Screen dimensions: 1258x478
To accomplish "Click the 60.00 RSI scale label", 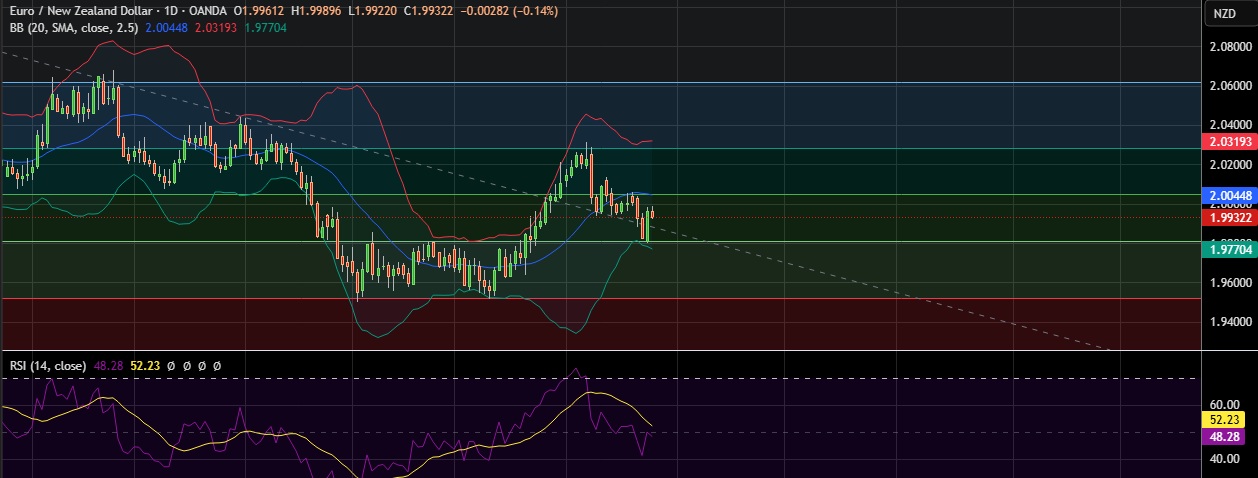I will [1225, 403].
